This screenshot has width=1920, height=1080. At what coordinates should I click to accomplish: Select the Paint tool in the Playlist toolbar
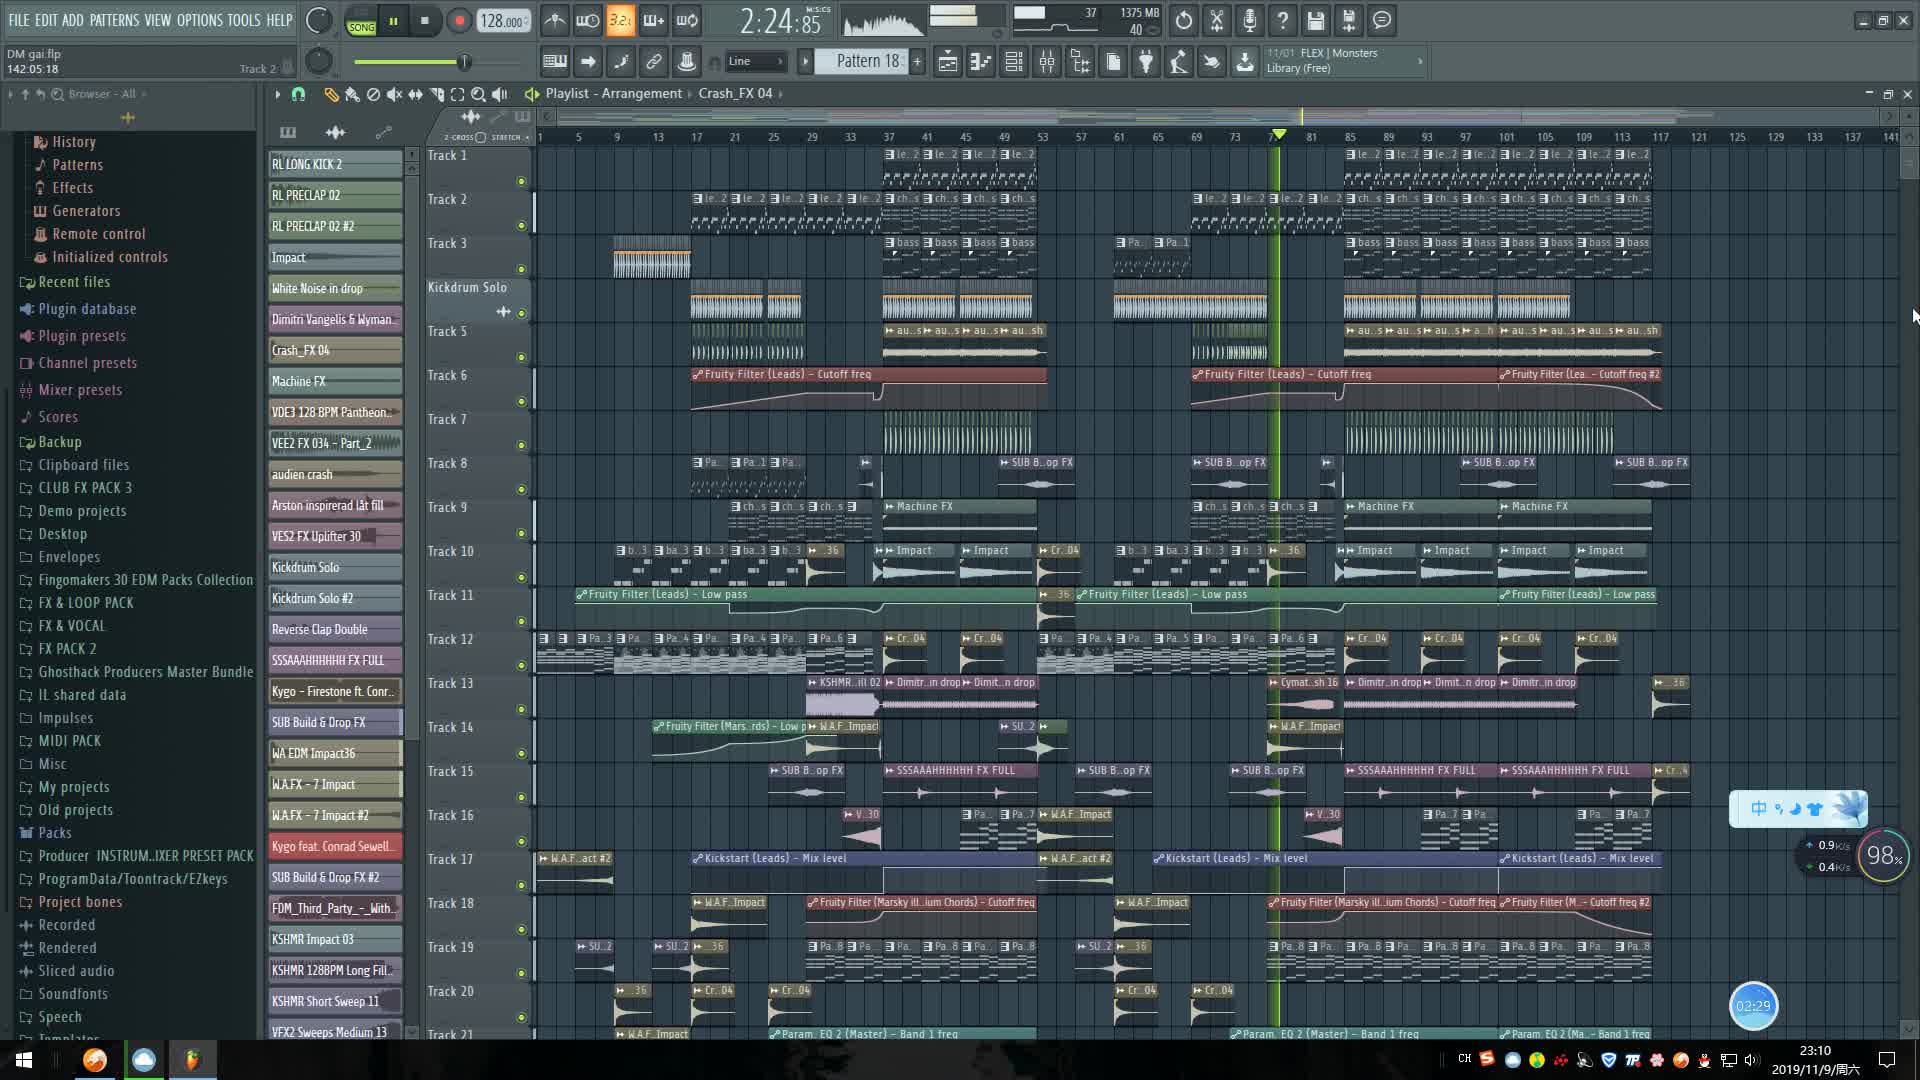(x=352, y=95)
